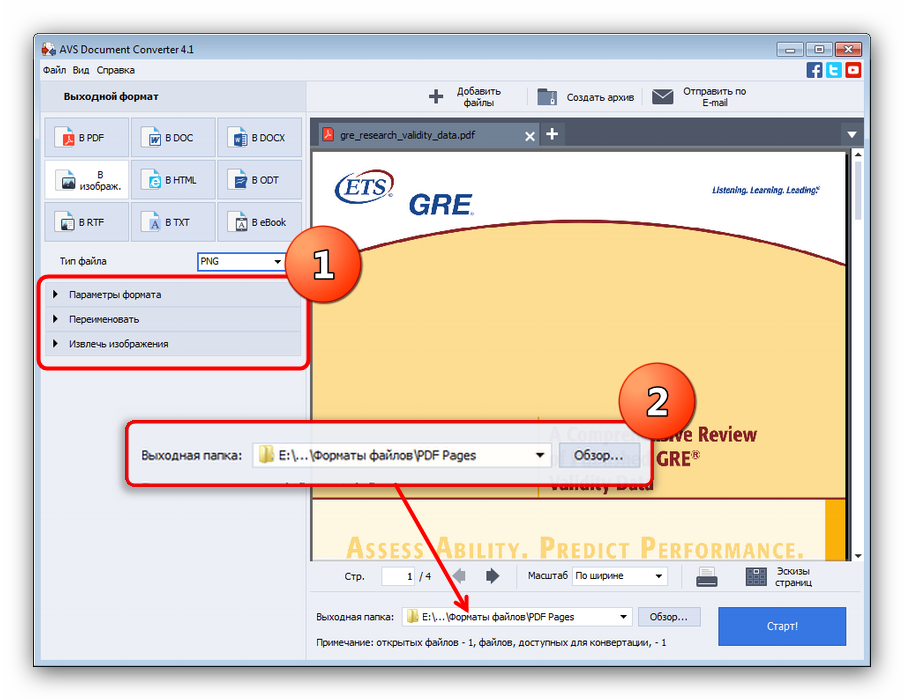The width and height of the screenshot is (904, 700).
Task: Click the Facebook icon
Action: pos(815,70)
